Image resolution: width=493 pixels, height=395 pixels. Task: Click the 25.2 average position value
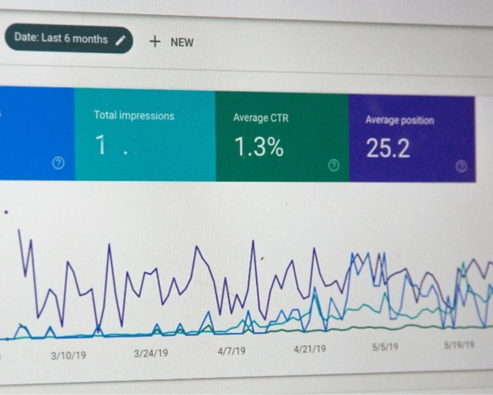point(388,149)
